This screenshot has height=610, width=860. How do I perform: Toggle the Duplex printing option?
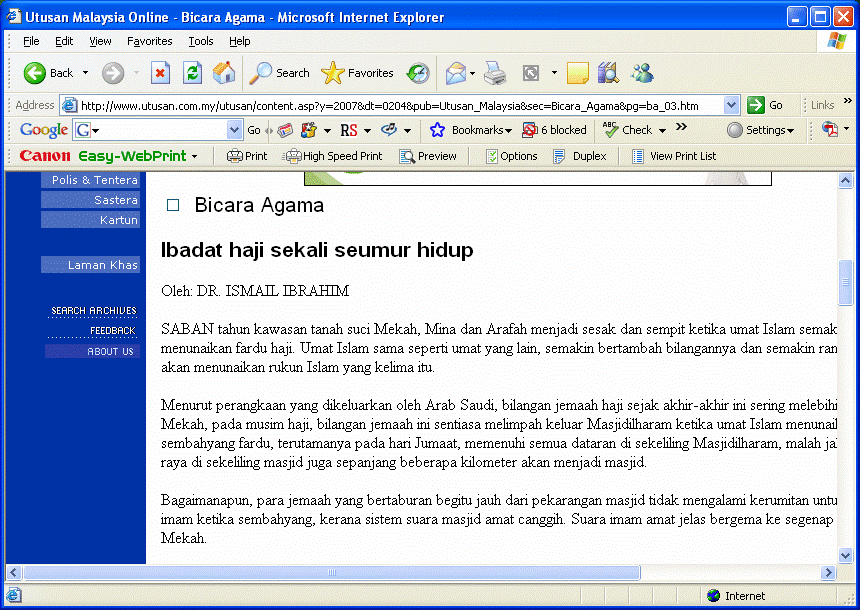click(580, 156)
